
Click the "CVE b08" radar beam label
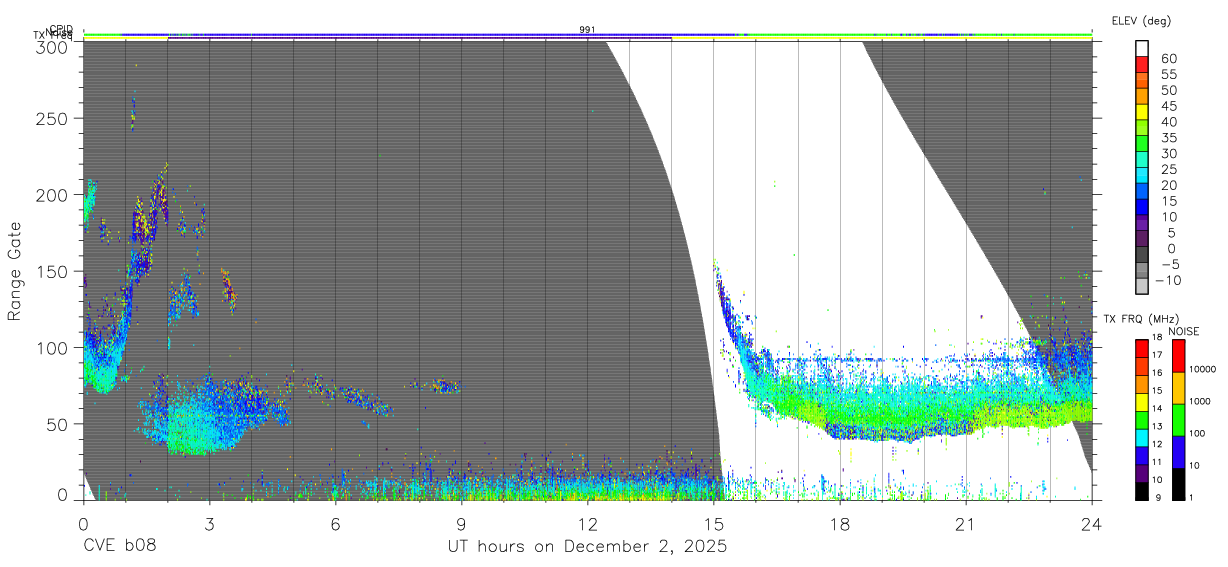pos(119,547)
